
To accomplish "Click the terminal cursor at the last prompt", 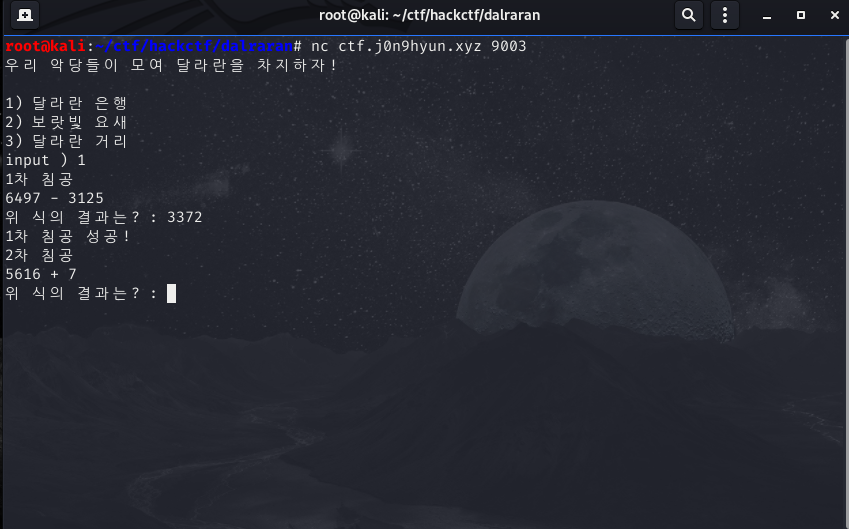I will 171,293.
